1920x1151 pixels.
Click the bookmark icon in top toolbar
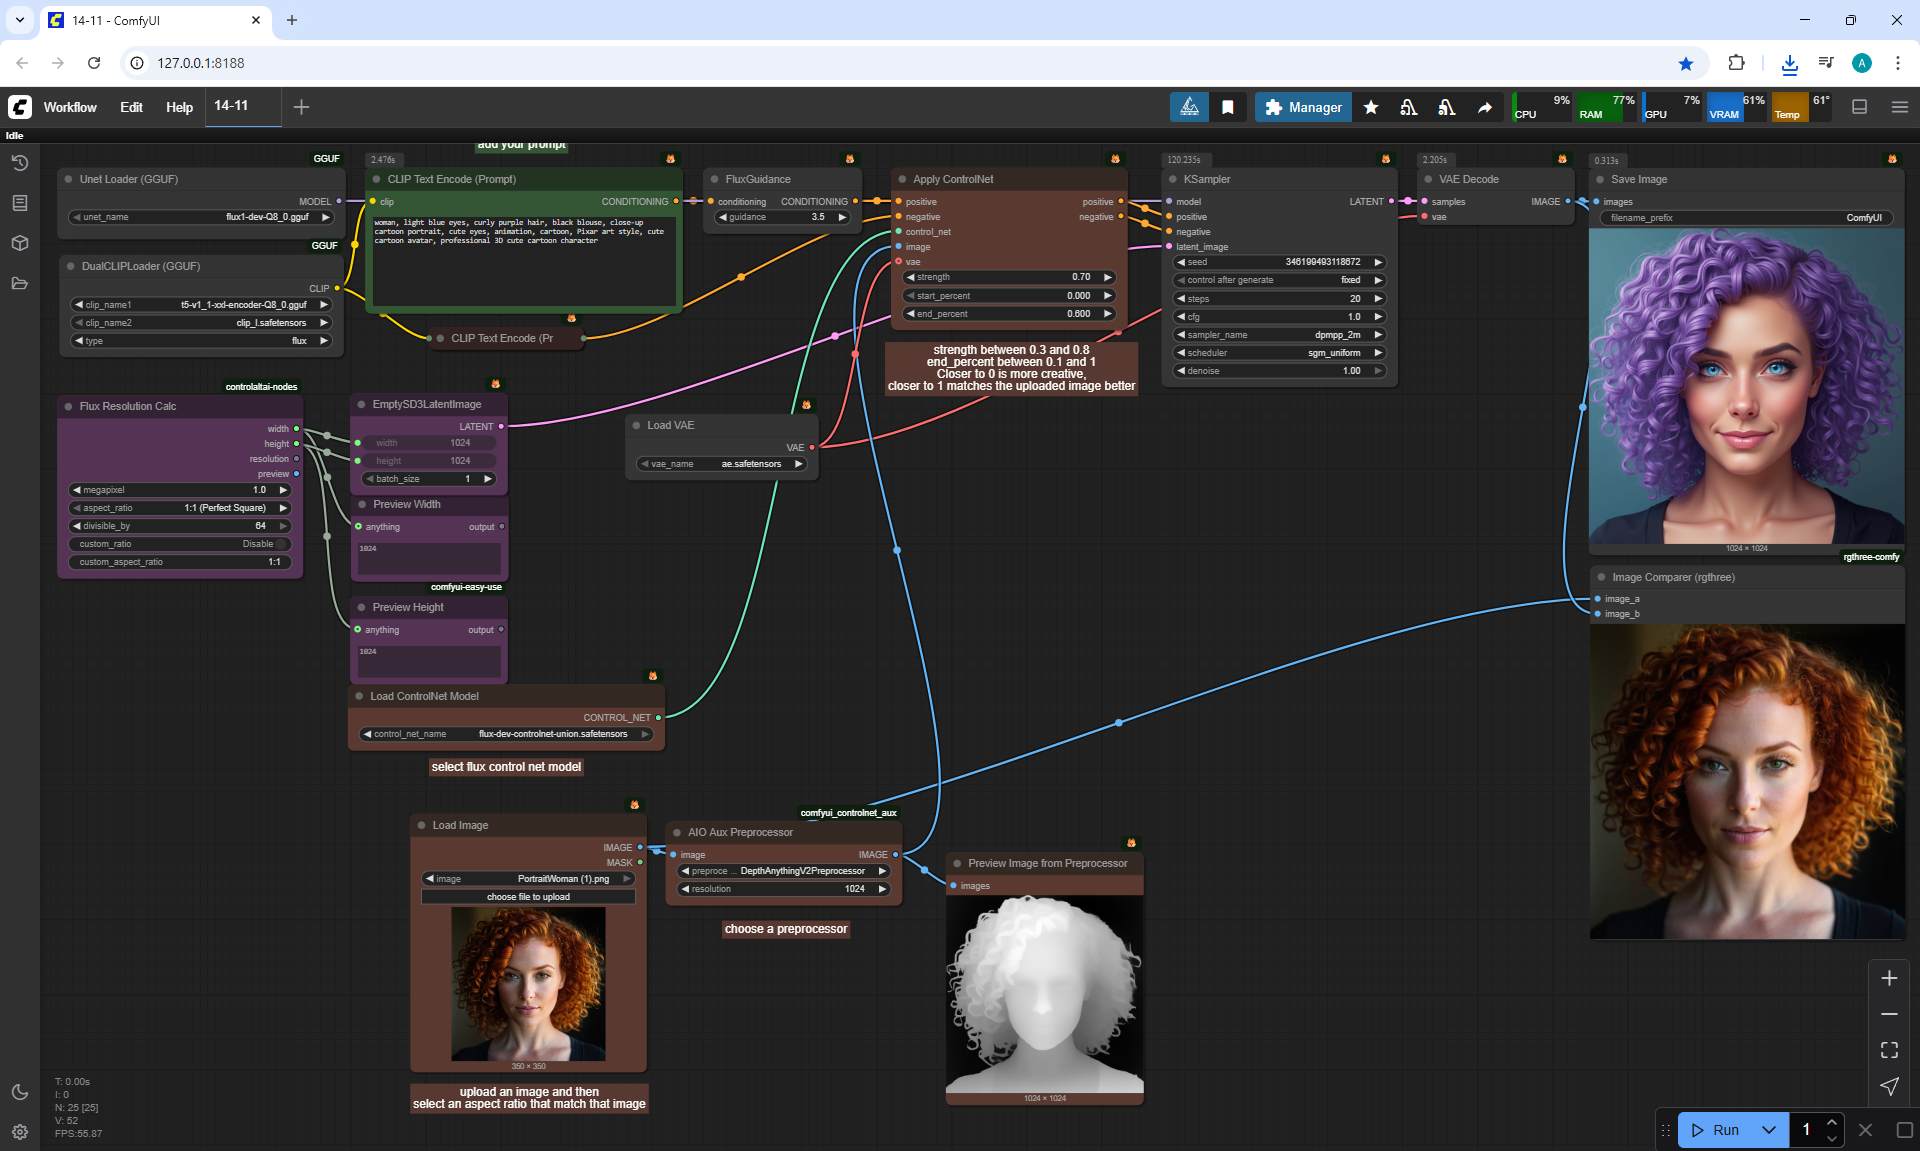click(1228, 107)
